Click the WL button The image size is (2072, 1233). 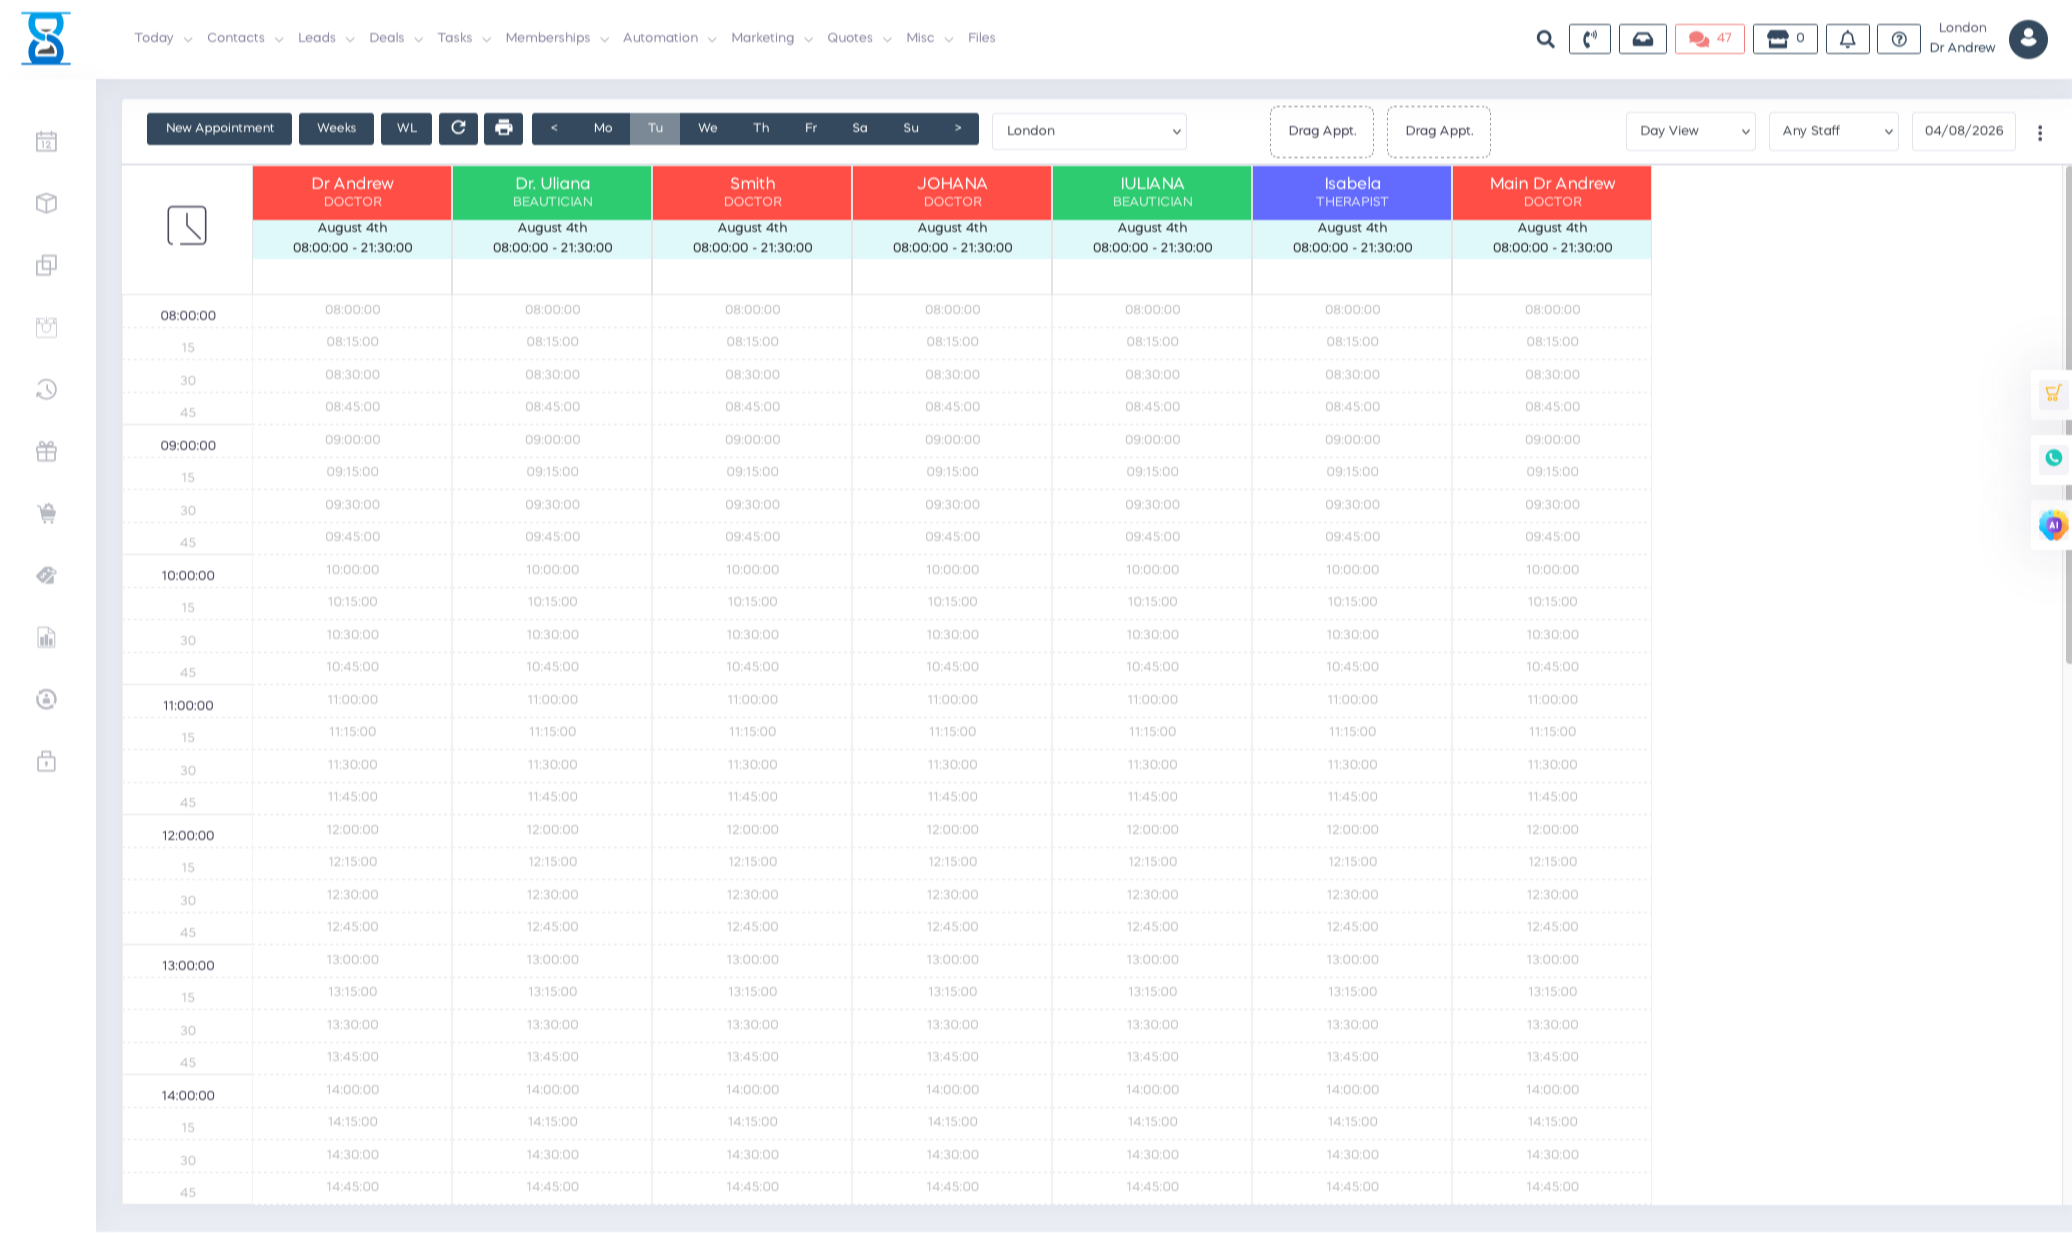pyautogui.click(x=406, y=128)
